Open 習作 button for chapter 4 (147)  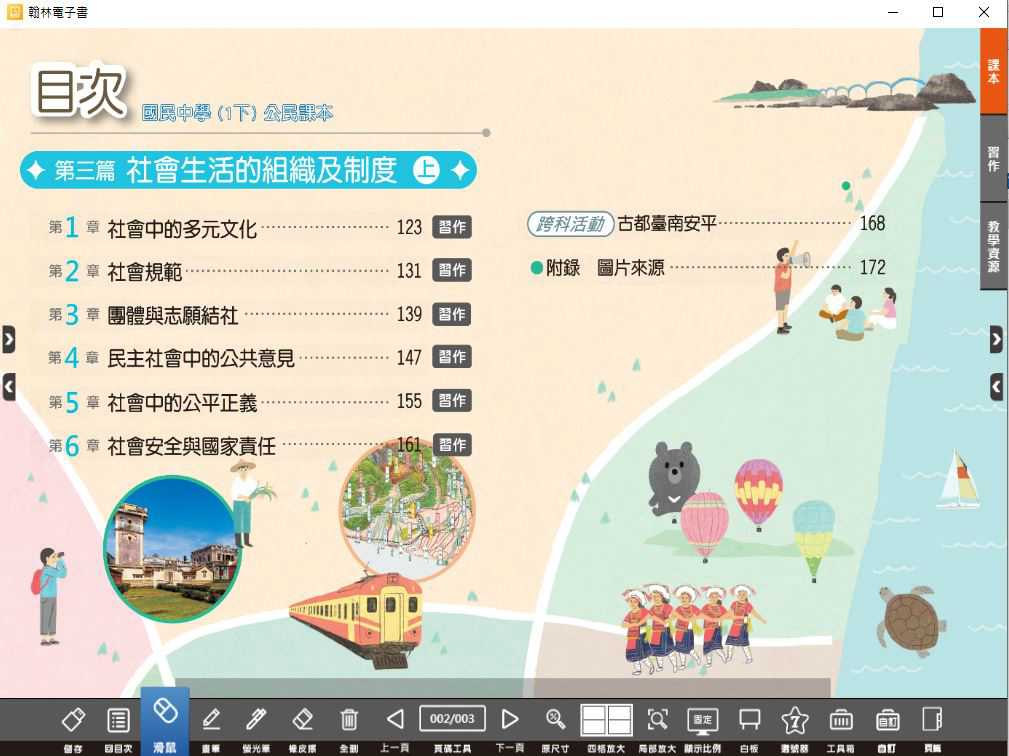[x=452, y=357]
